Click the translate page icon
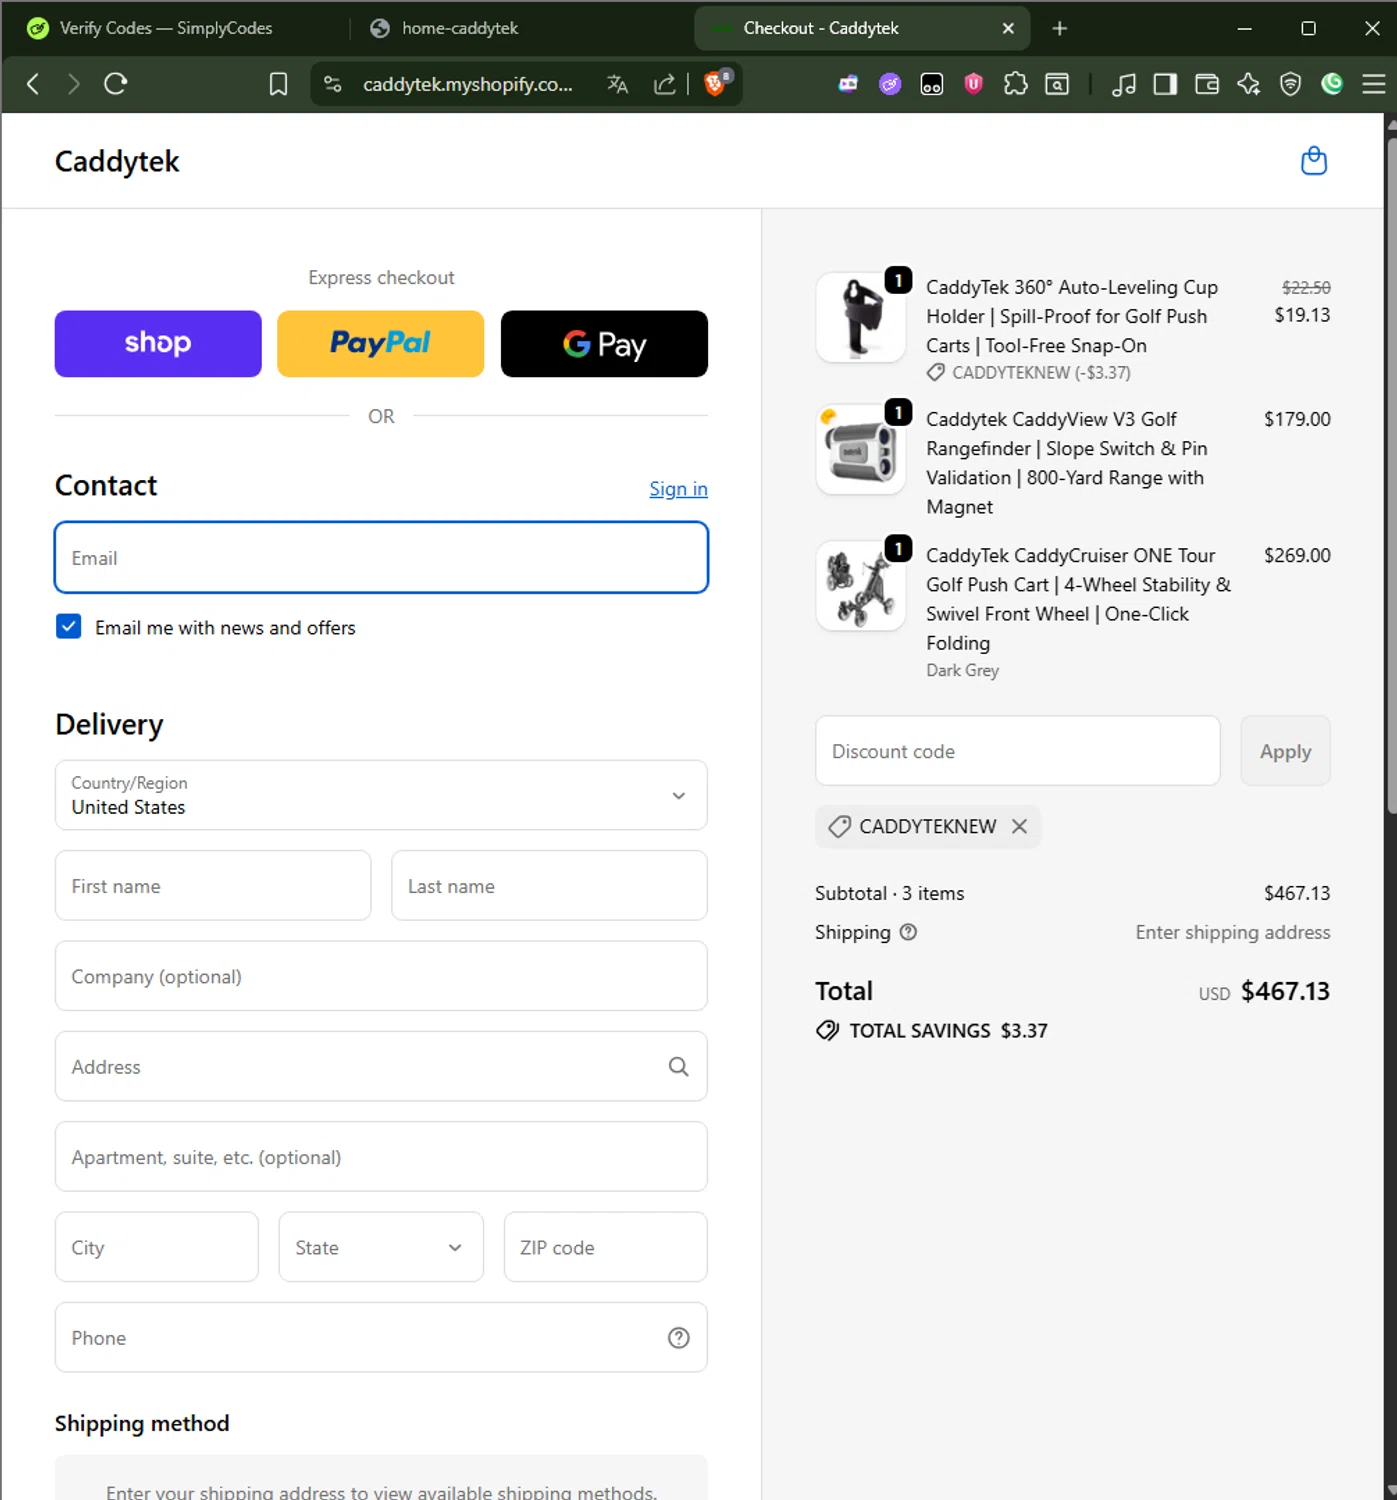Image resolution: width=1397 pixels, height=1500 pixels. tap(618, 84)
